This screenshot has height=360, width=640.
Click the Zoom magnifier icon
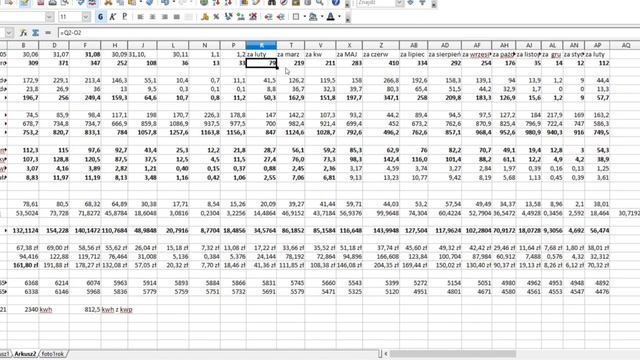tap(320, 2)
